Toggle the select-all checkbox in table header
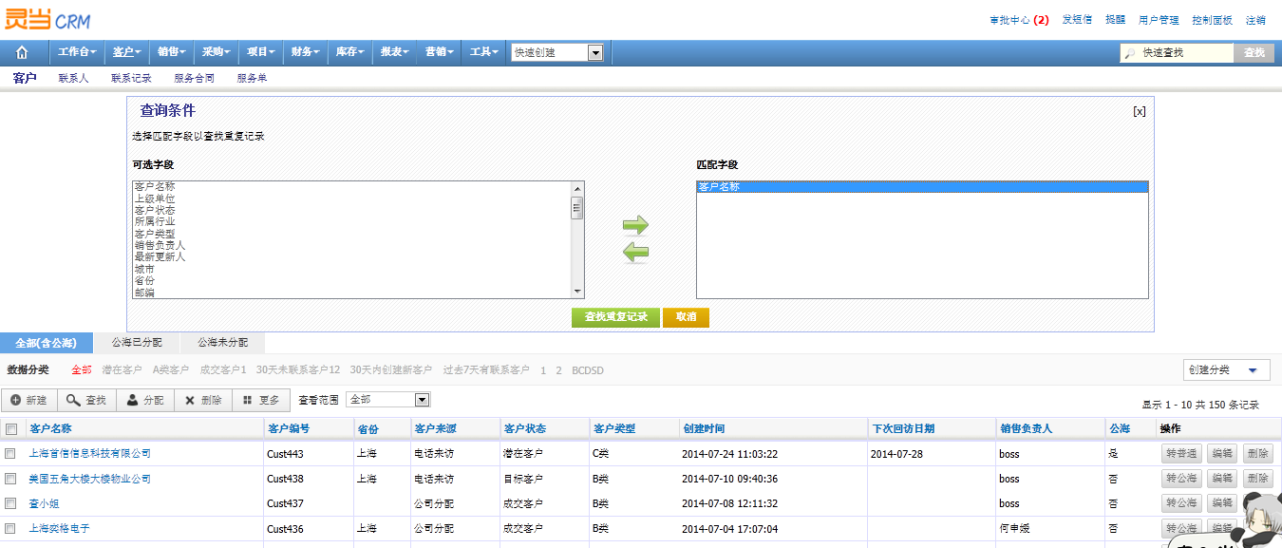Viewport: 1282px width, 548px height. [x=11, y=429]
